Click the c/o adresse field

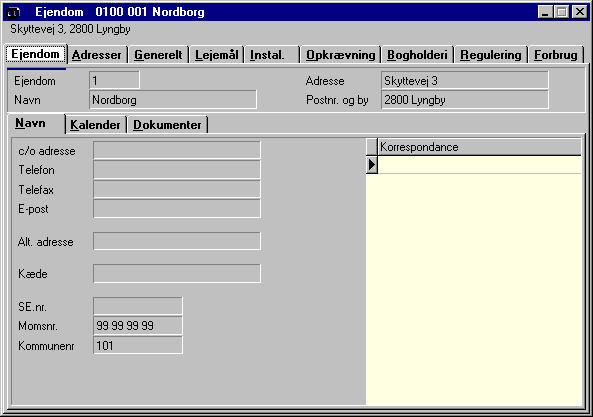pyautogui.click(x=177, y=150)
